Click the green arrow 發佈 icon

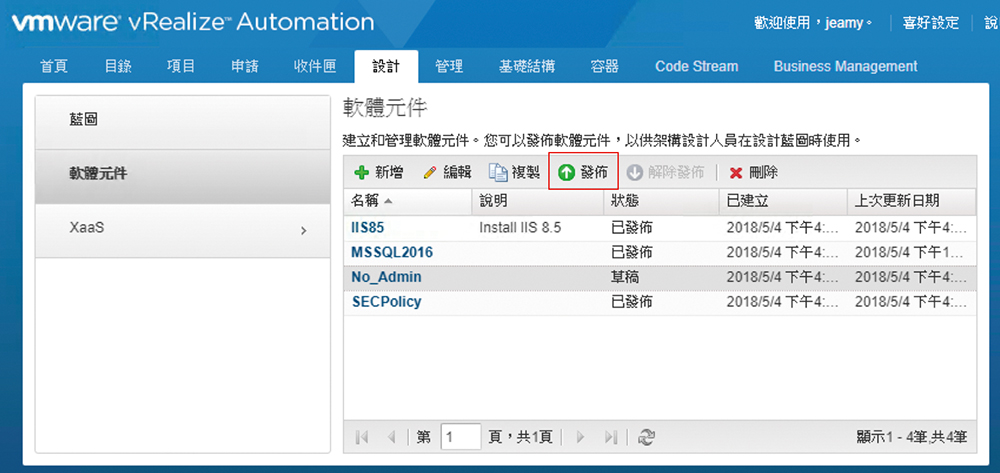[566, 173]
